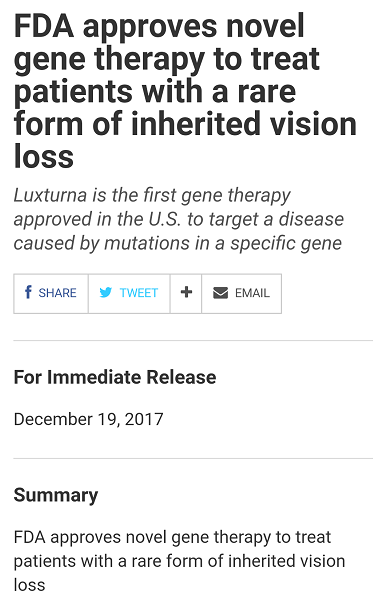Select the TWEET label text

click(x=139, y=292)
